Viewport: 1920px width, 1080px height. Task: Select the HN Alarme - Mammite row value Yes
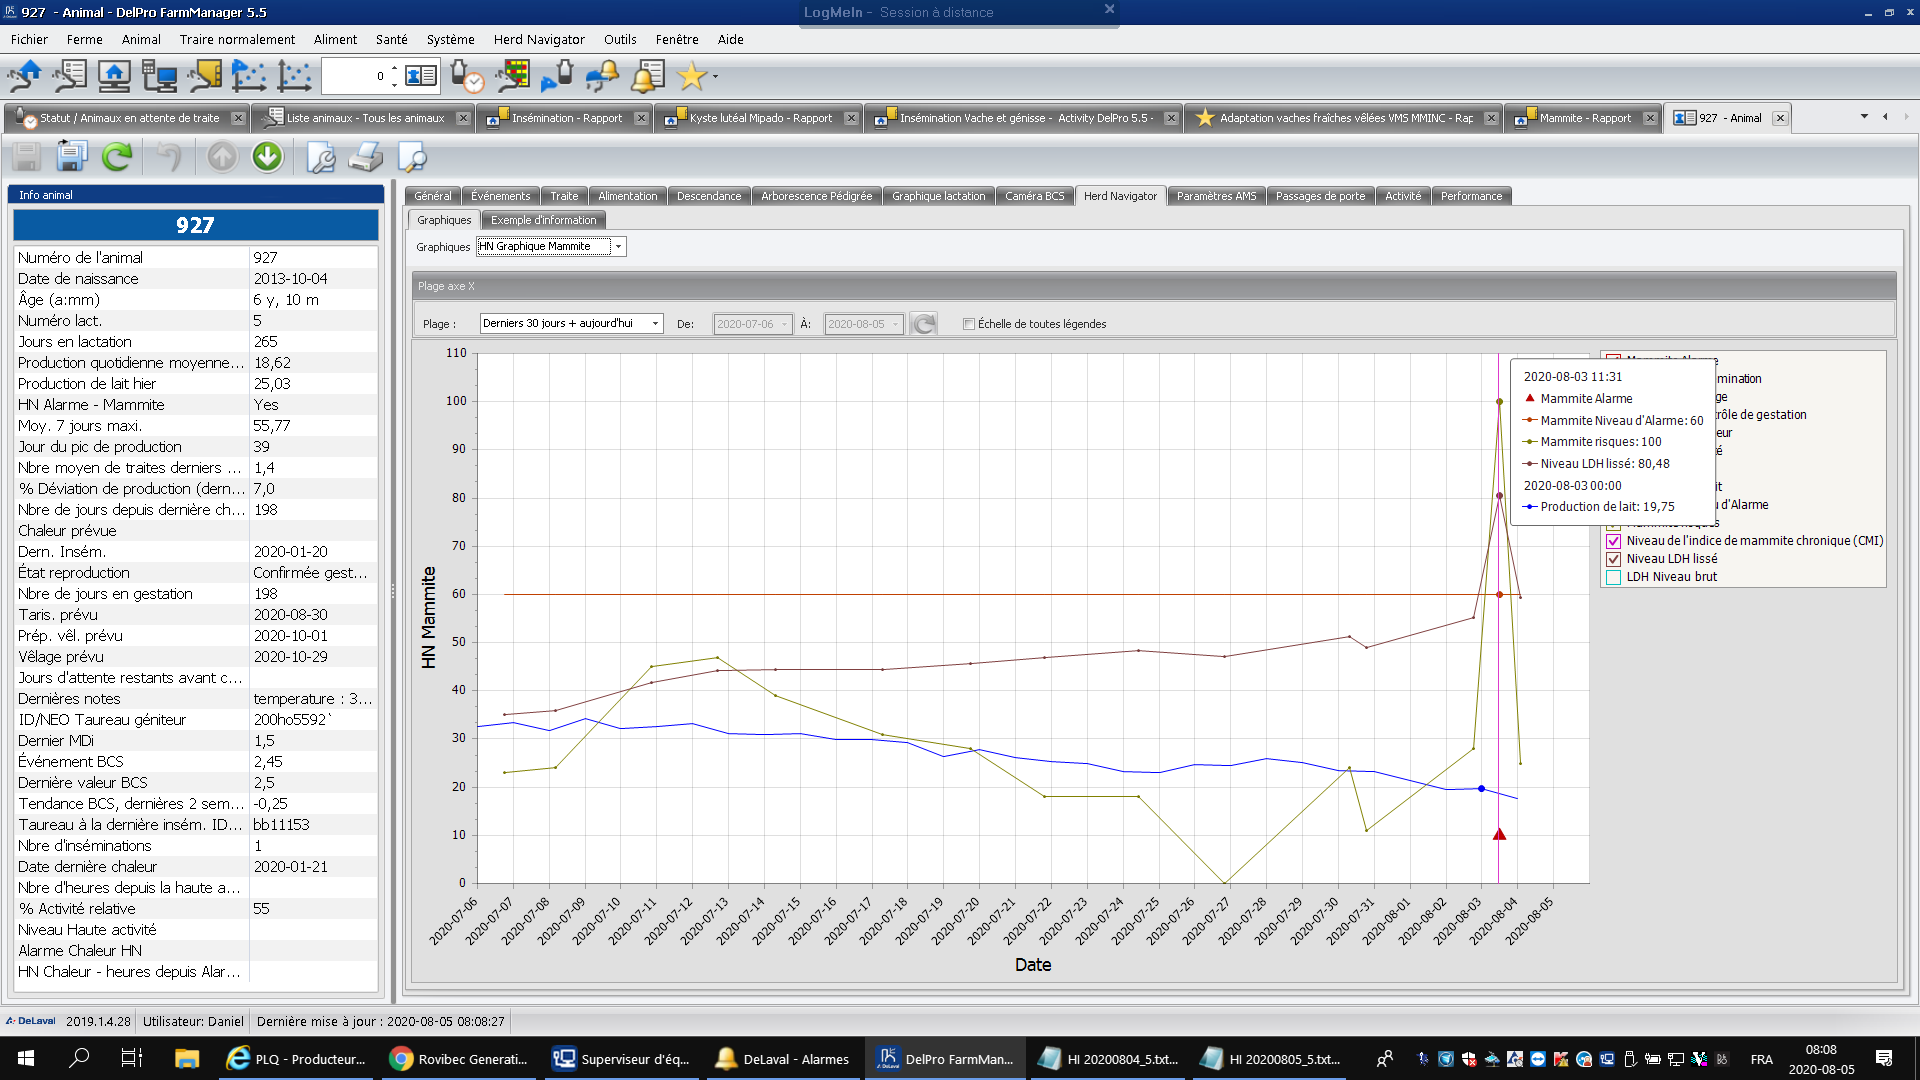[x=314, y=405]
